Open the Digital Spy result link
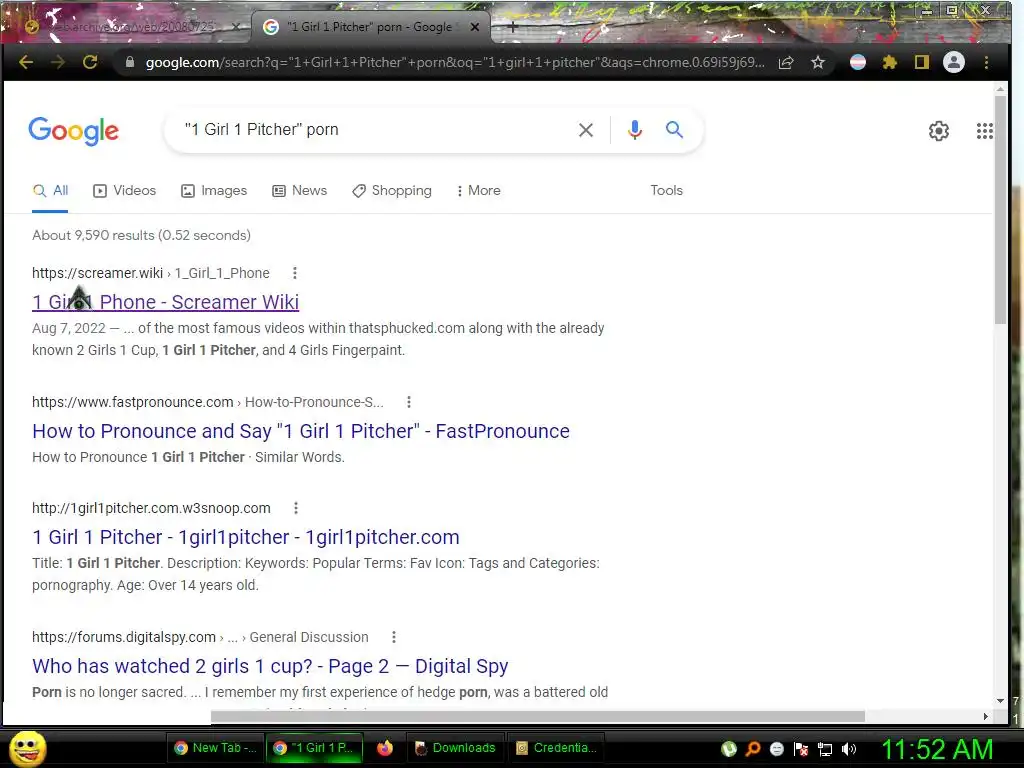1024x768 pixels. (x=270, y=666)
